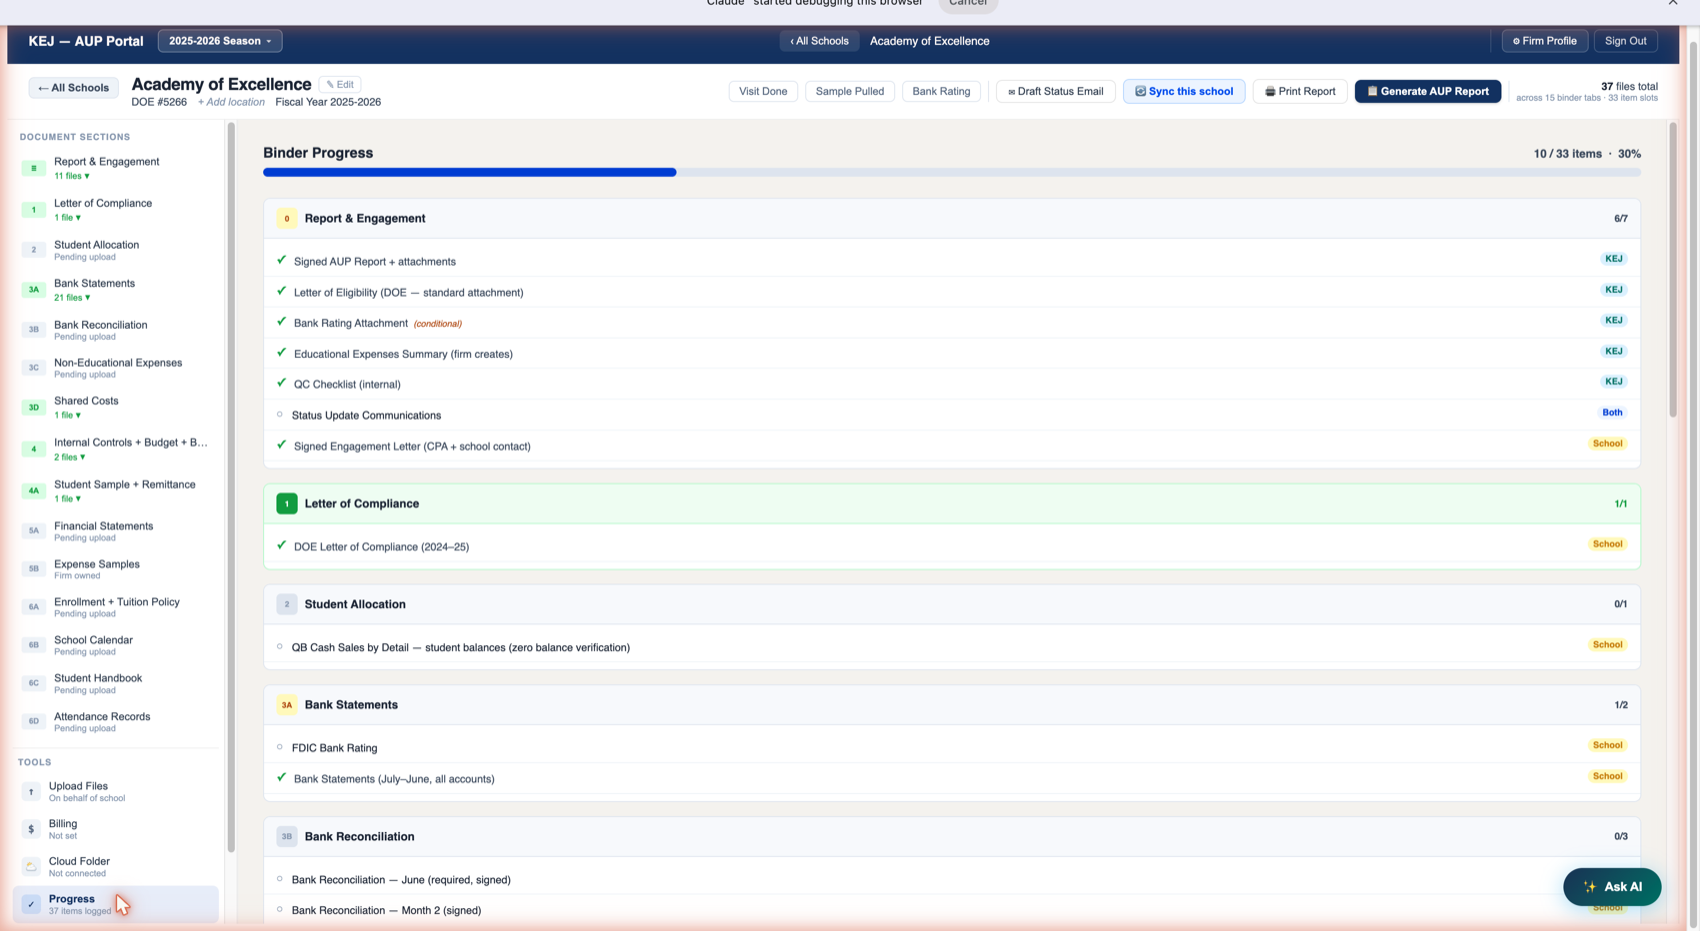Click the sparkle icon on Ask AI
1700x931 pixels.
pos(1590,887)
